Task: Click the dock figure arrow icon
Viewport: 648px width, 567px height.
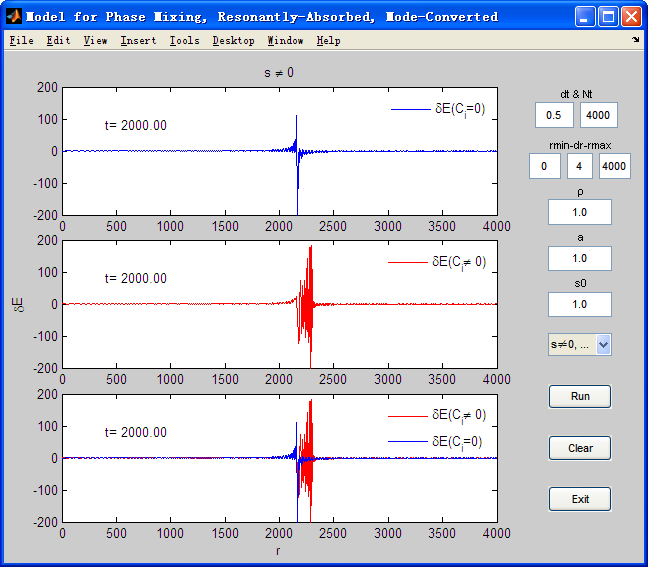Action: [635, 40]
